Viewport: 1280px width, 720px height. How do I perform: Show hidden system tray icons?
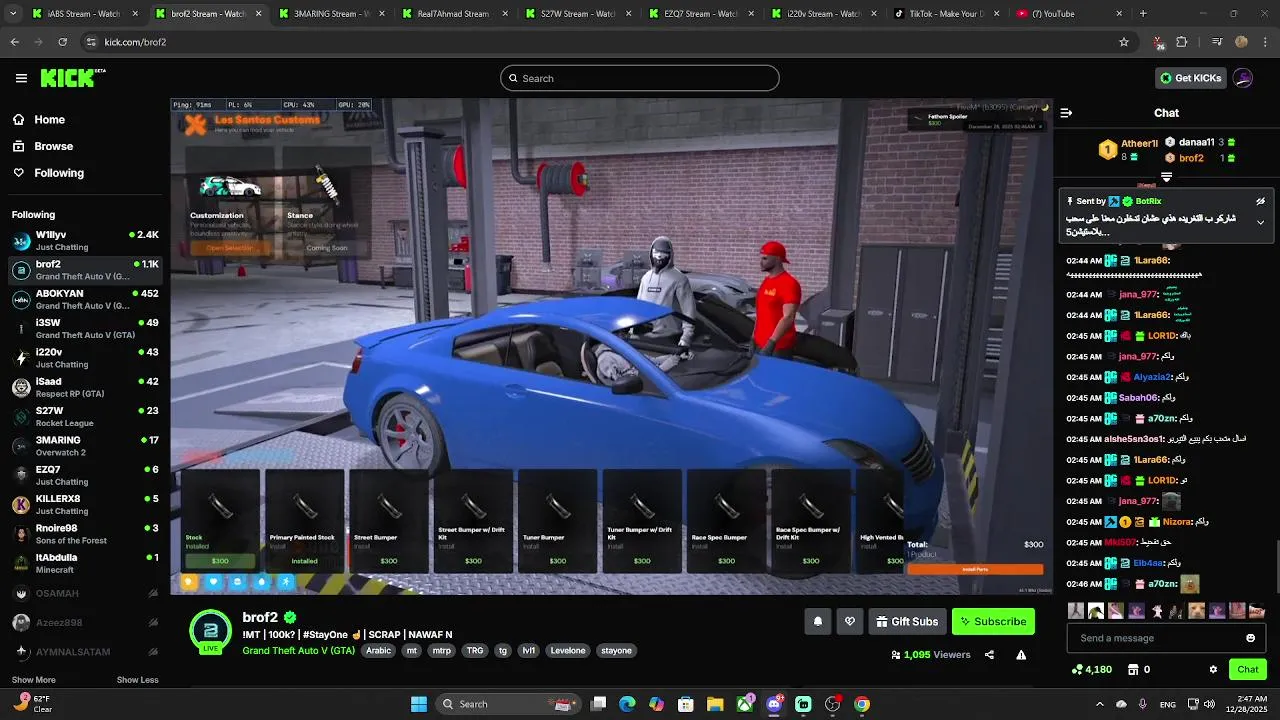1100,704
